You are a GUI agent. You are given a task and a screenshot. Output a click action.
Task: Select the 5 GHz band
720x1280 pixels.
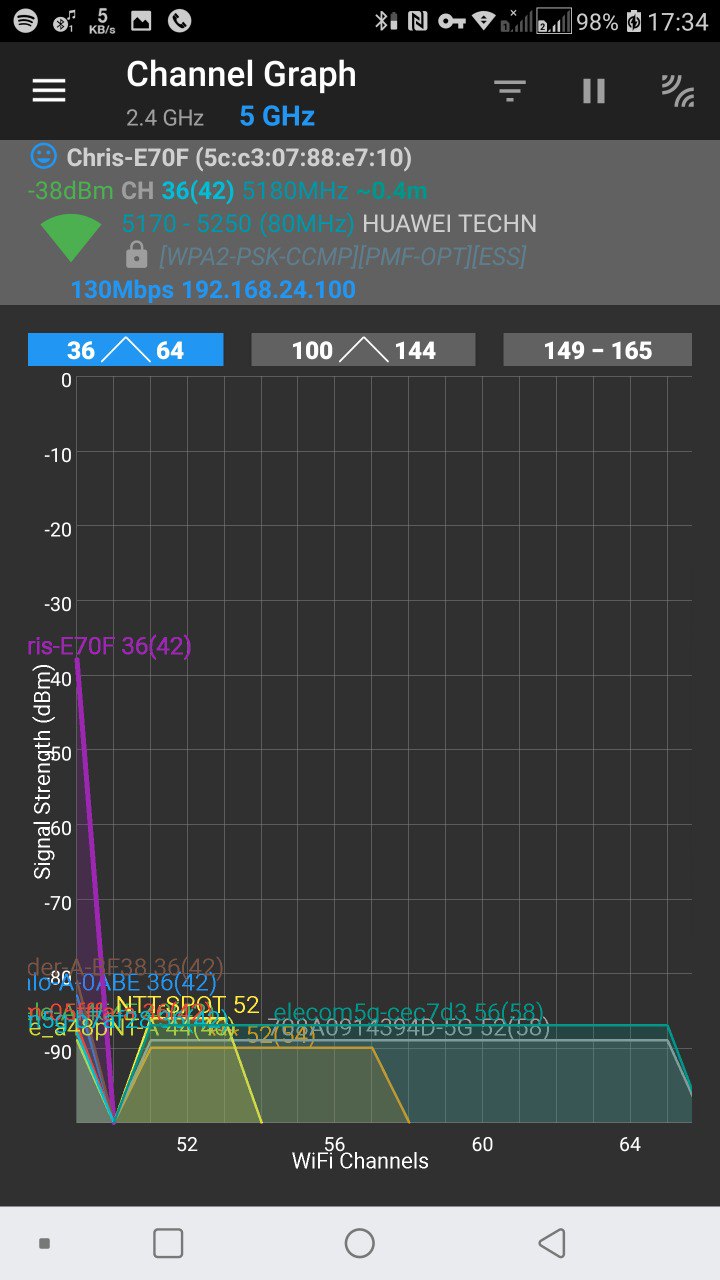click(277, 117)
